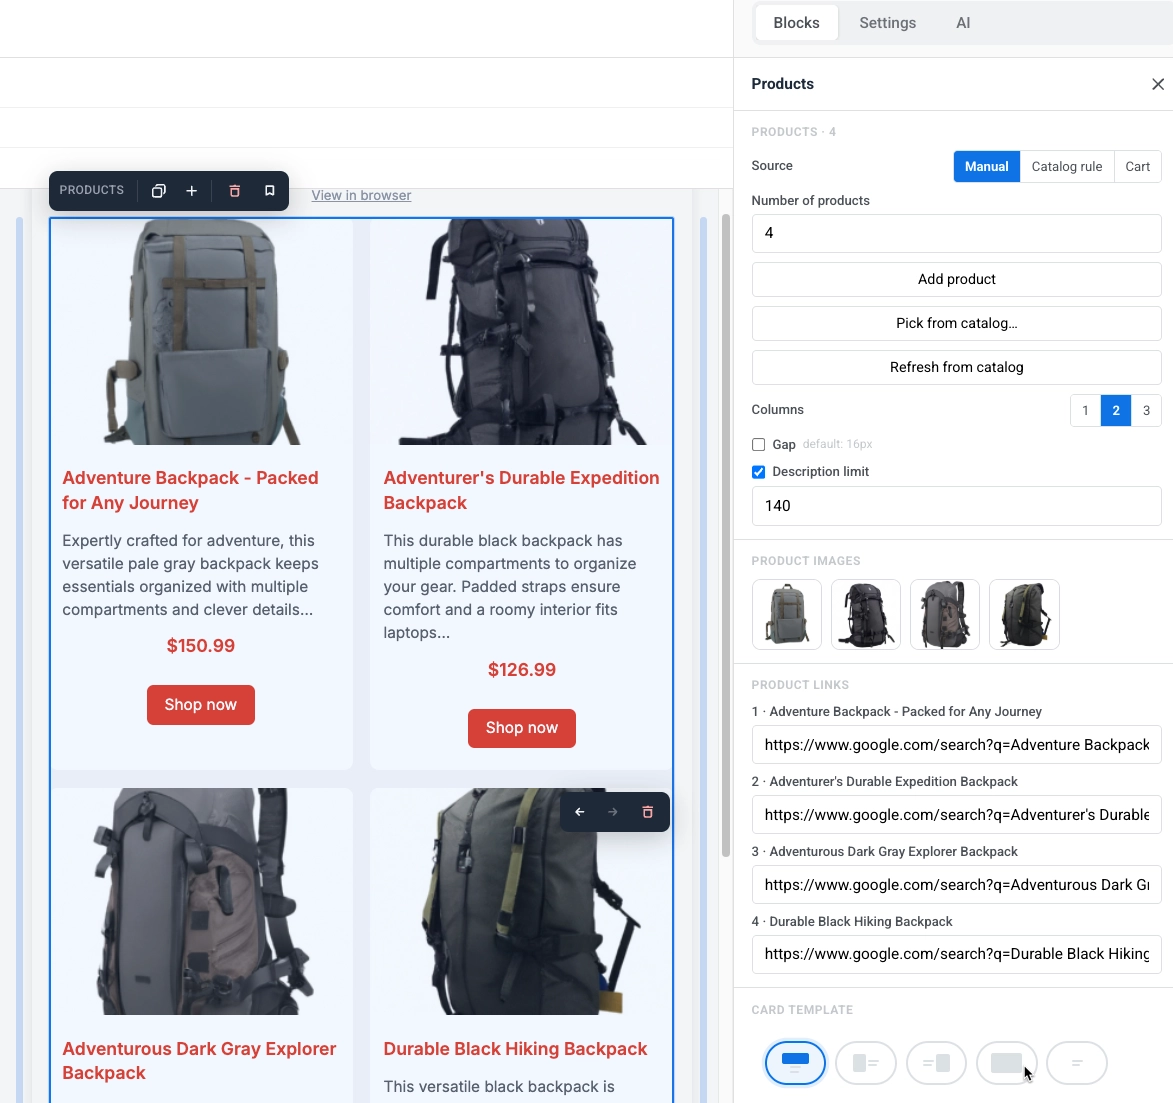Viewport: 1173px width, 1103px height.
Task: Click Shop now under $126.99
Action: pyautogui.click(x=521, y=728)
